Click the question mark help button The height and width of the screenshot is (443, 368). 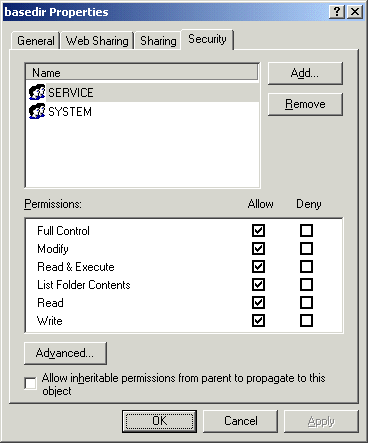(x=337, y=12)
